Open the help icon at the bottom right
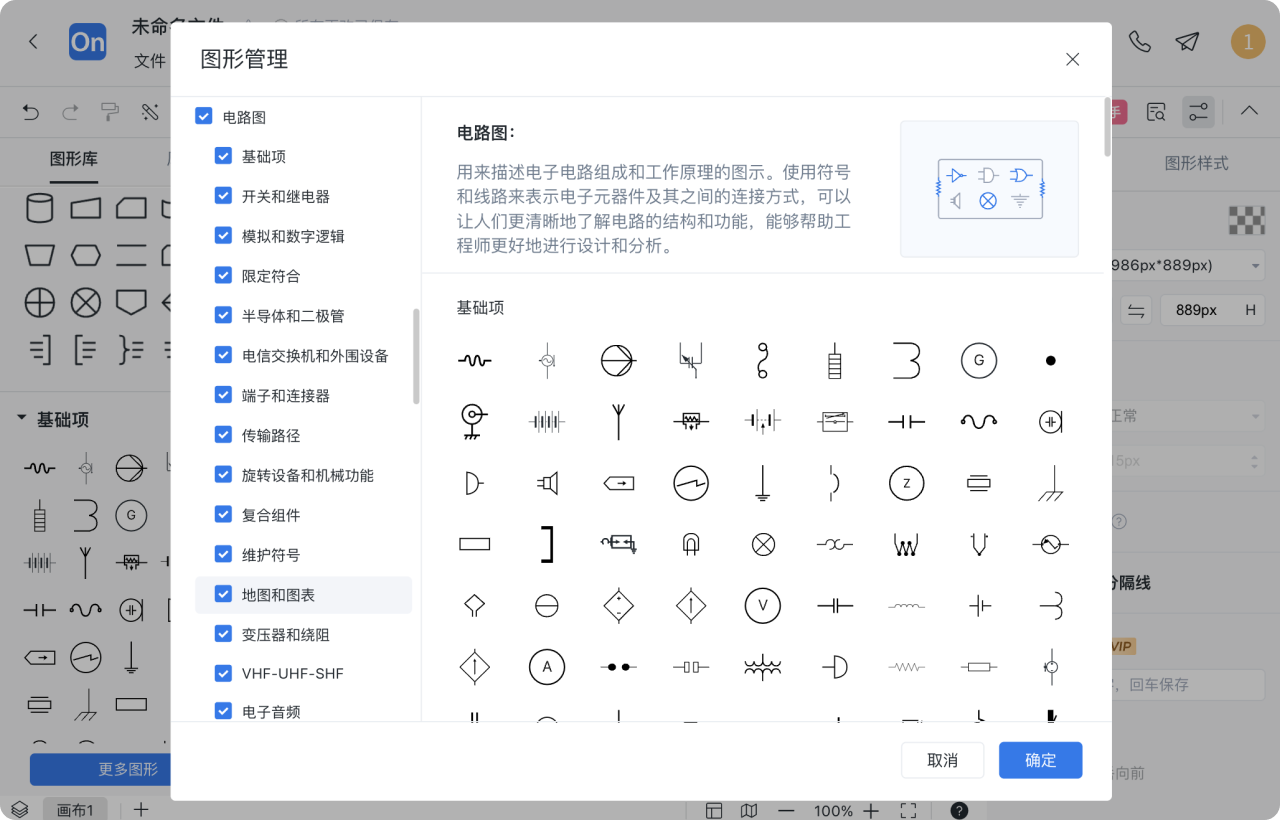This screenshot has width=1280, height=820. click(x=959, y=811)
